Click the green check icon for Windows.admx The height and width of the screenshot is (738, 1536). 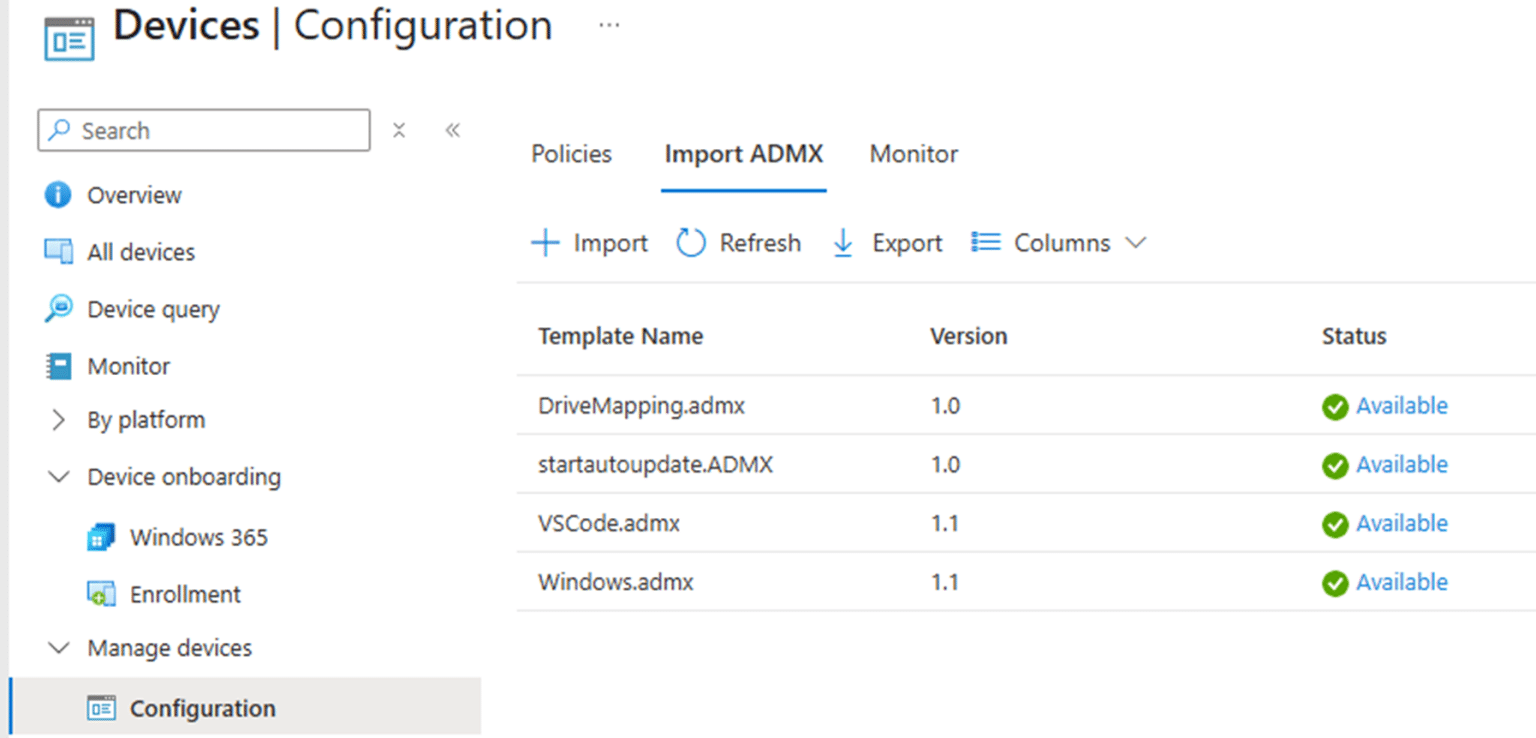click(x=1335, y=583)
